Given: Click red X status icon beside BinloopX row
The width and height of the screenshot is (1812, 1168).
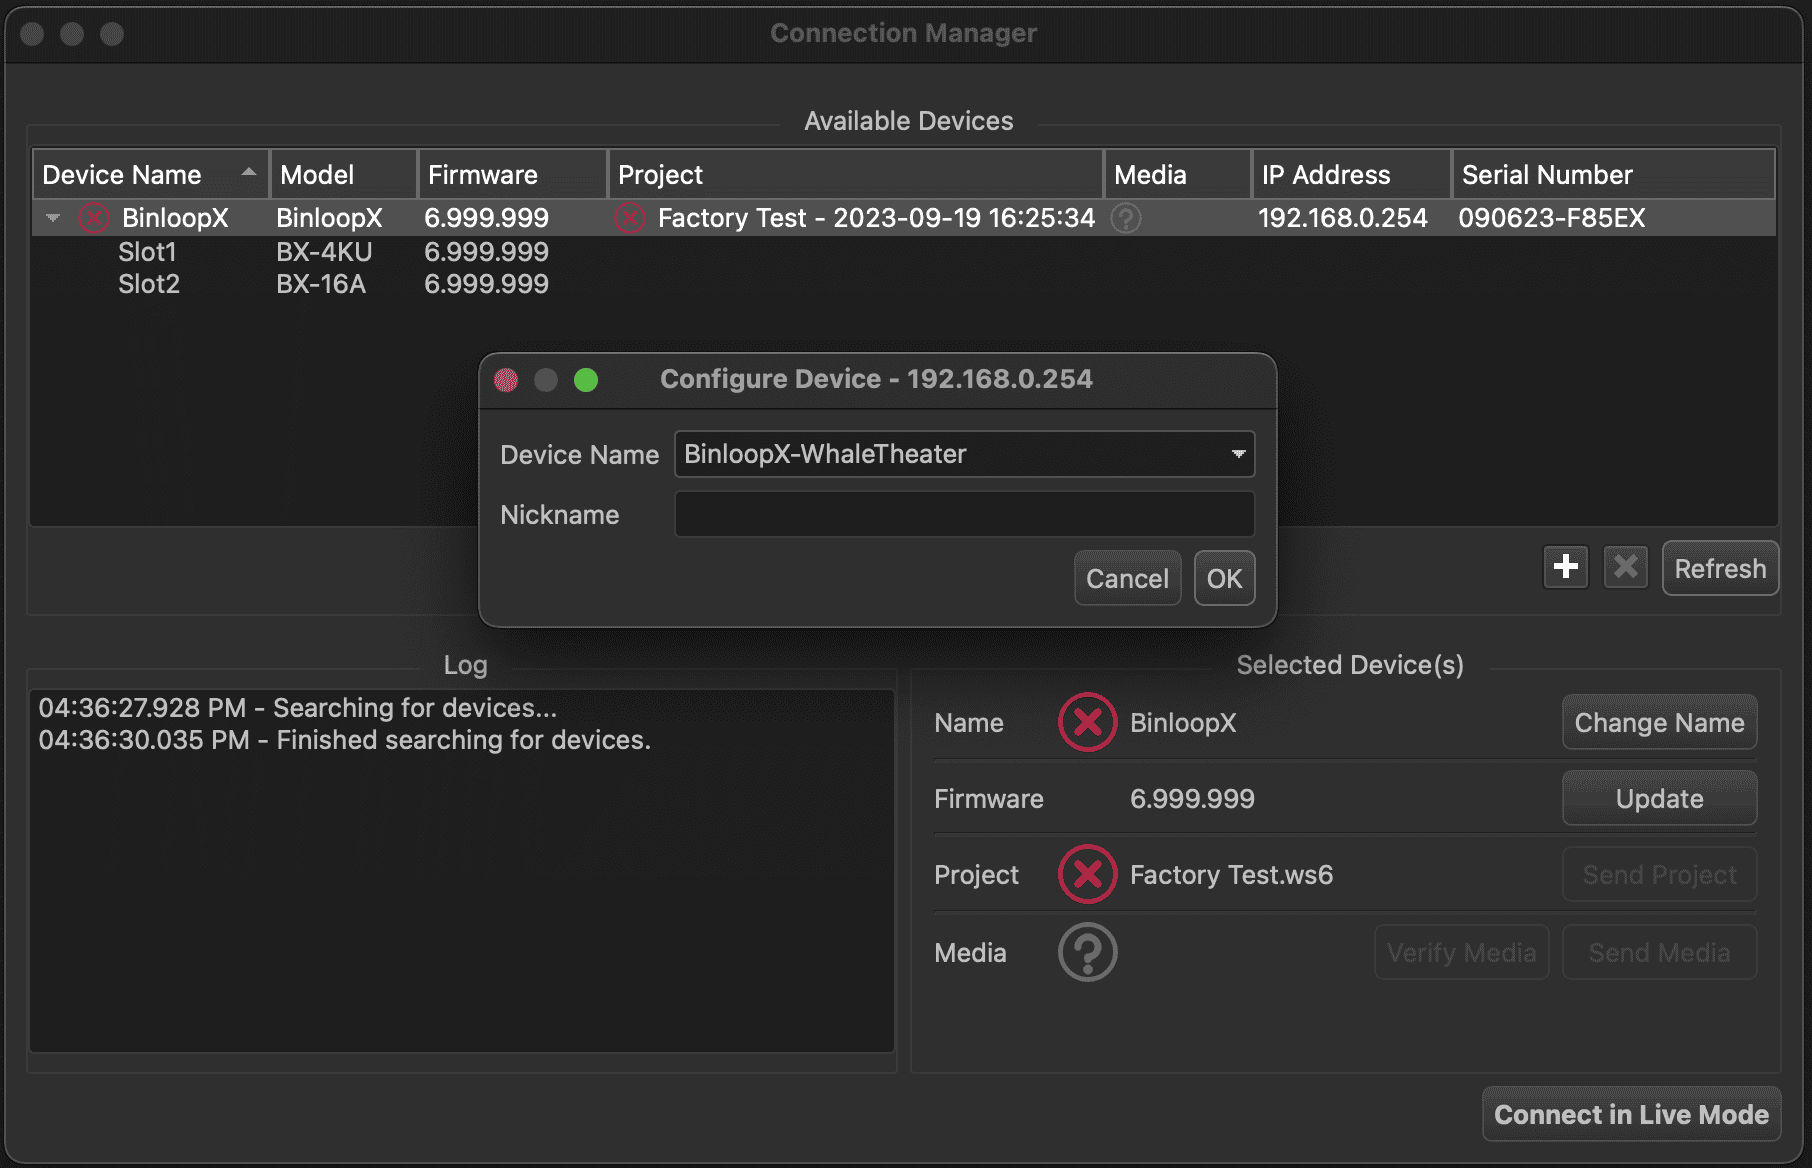Looking at the screenshot, I should pyautogui.click(x=94, y=218).
